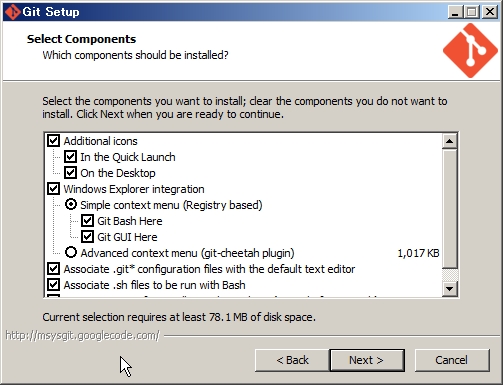
Task: Close the Git Setup window
Action: coord(490,12)
